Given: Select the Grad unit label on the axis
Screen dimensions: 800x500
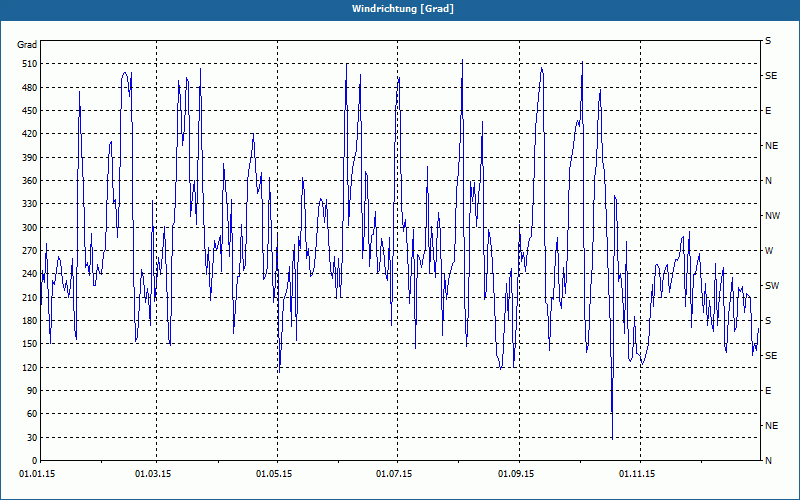Looking at the screenshot, I should (x=27, y=45).
